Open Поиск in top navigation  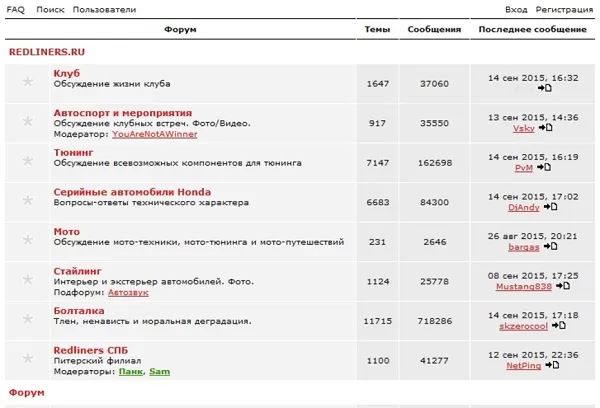pos(50,9)
